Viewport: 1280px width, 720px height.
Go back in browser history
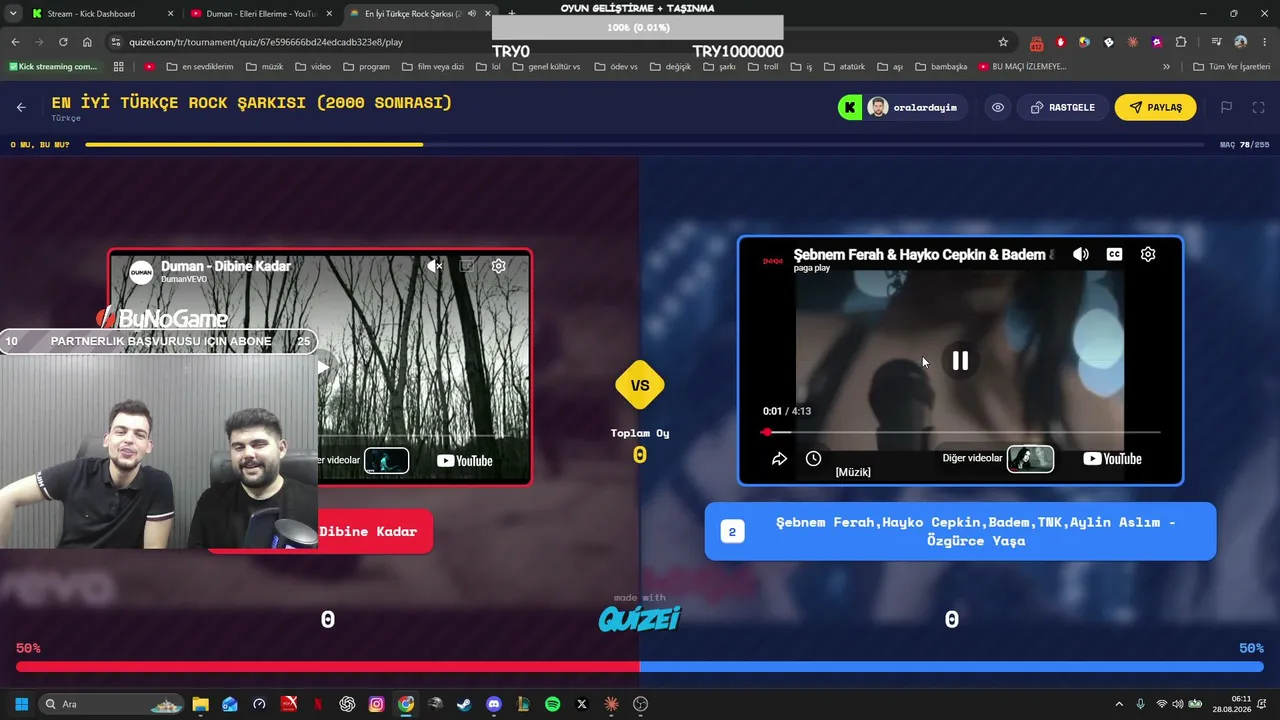pyautogui.click(x=15, y=42)
